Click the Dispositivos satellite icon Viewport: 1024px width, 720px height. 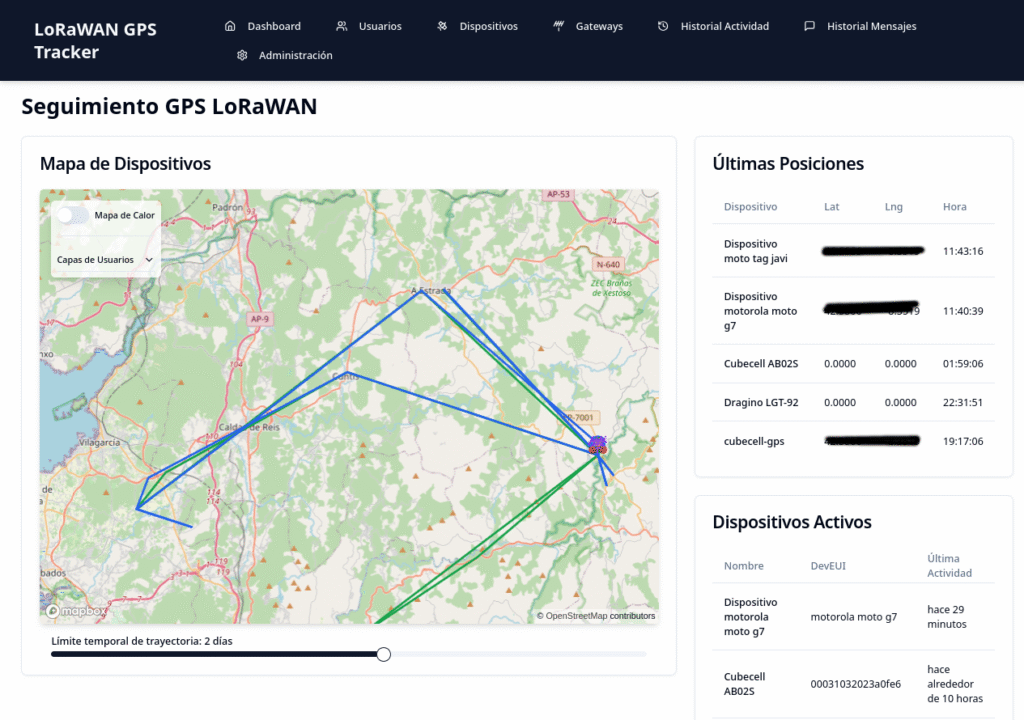tap(442, 26)
